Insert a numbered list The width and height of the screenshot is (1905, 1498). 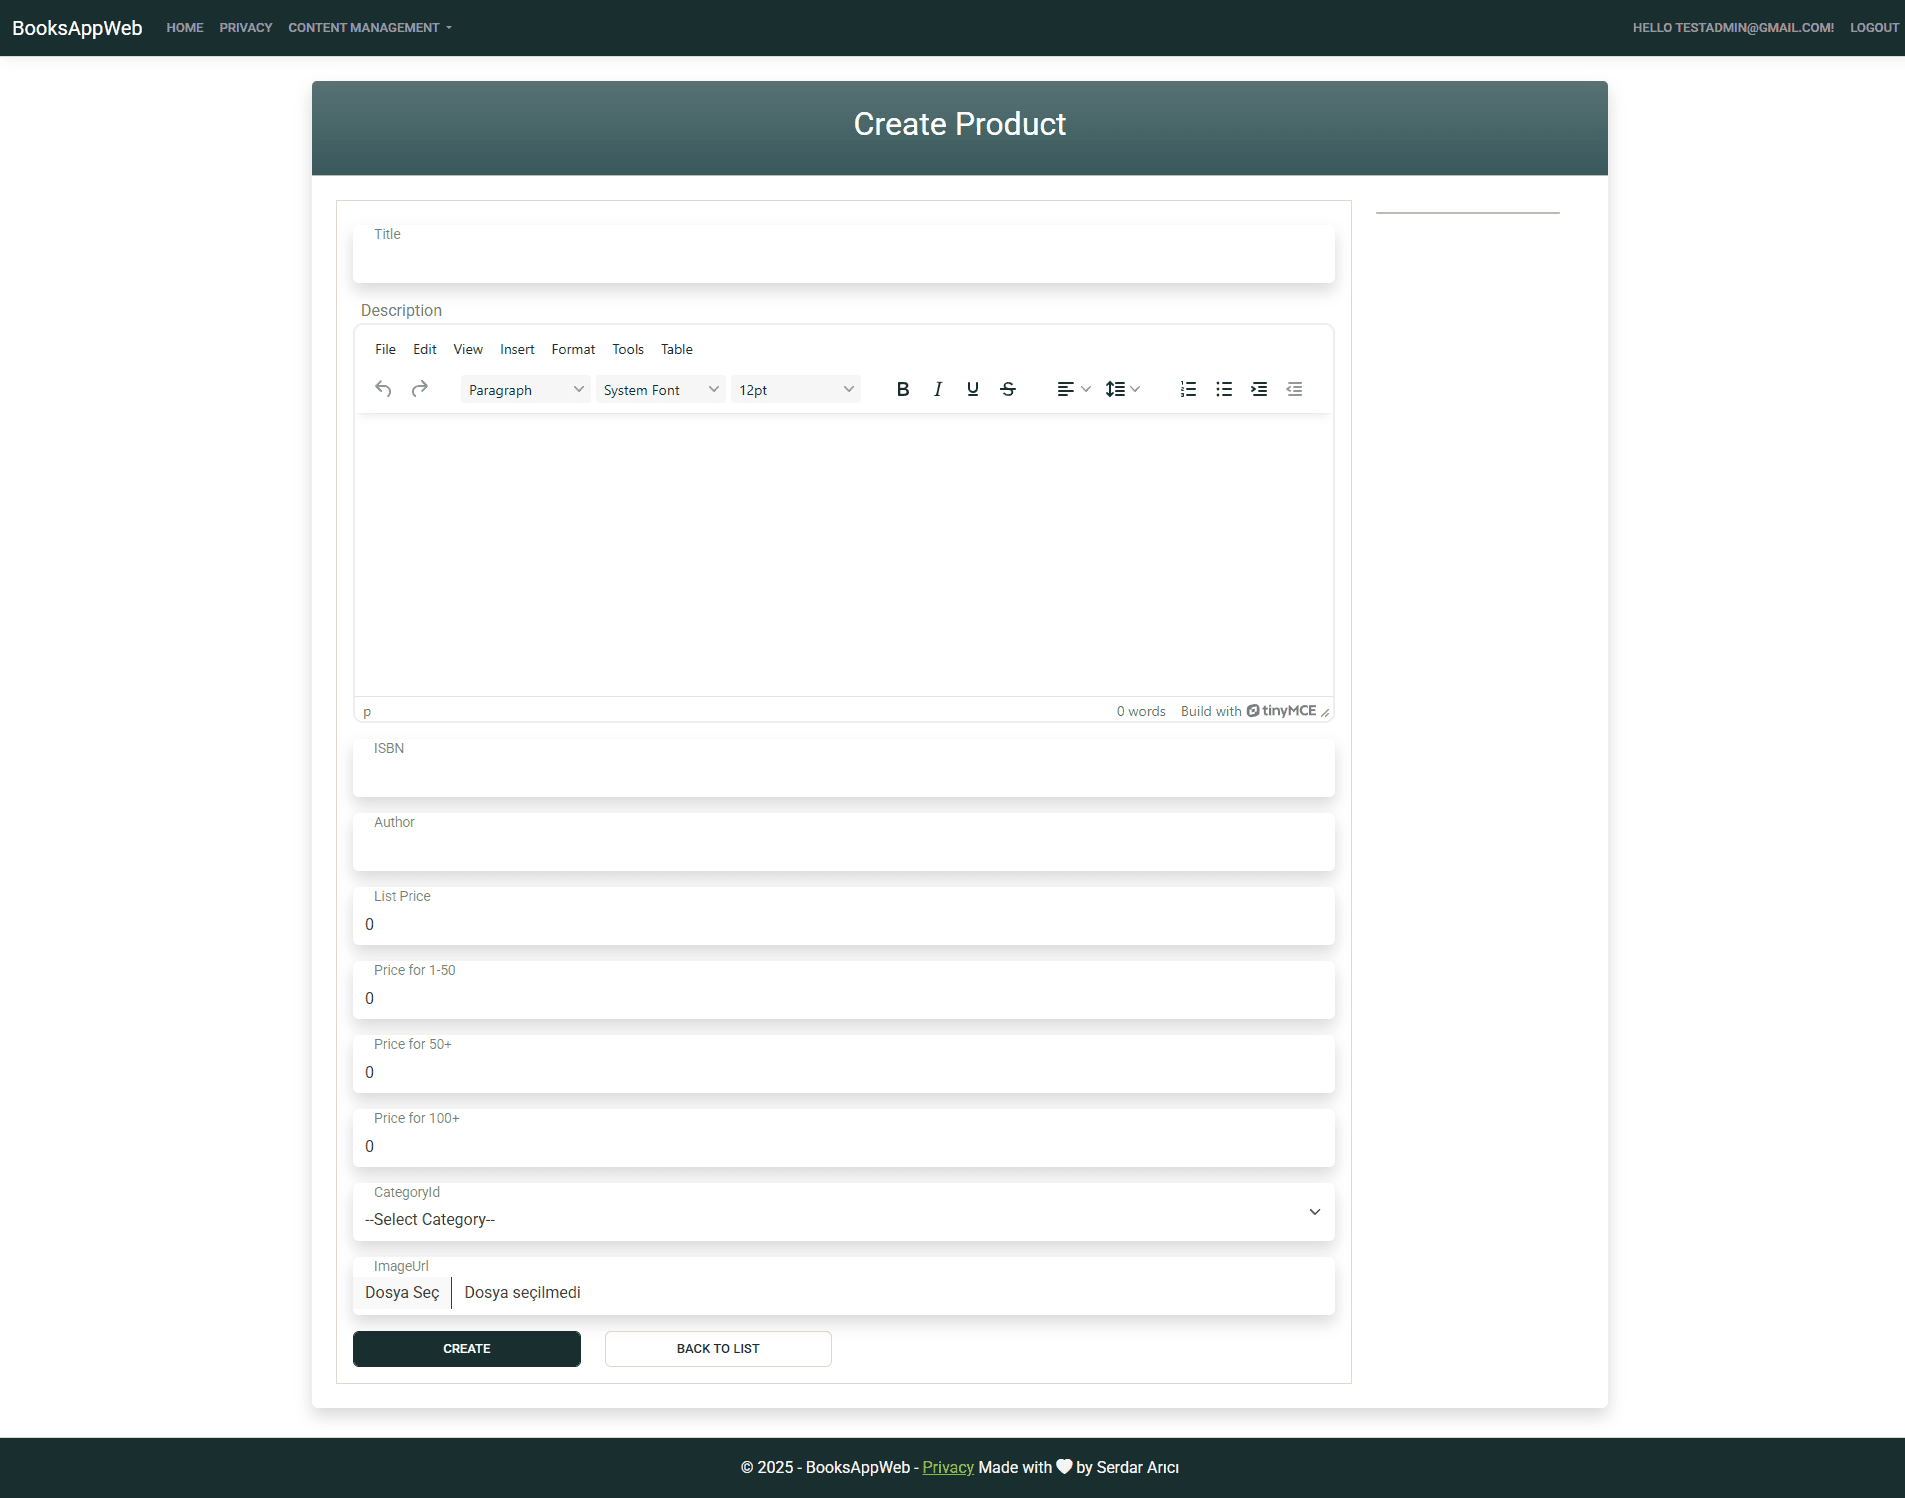pyautogui.click(x=1188, y=389)
